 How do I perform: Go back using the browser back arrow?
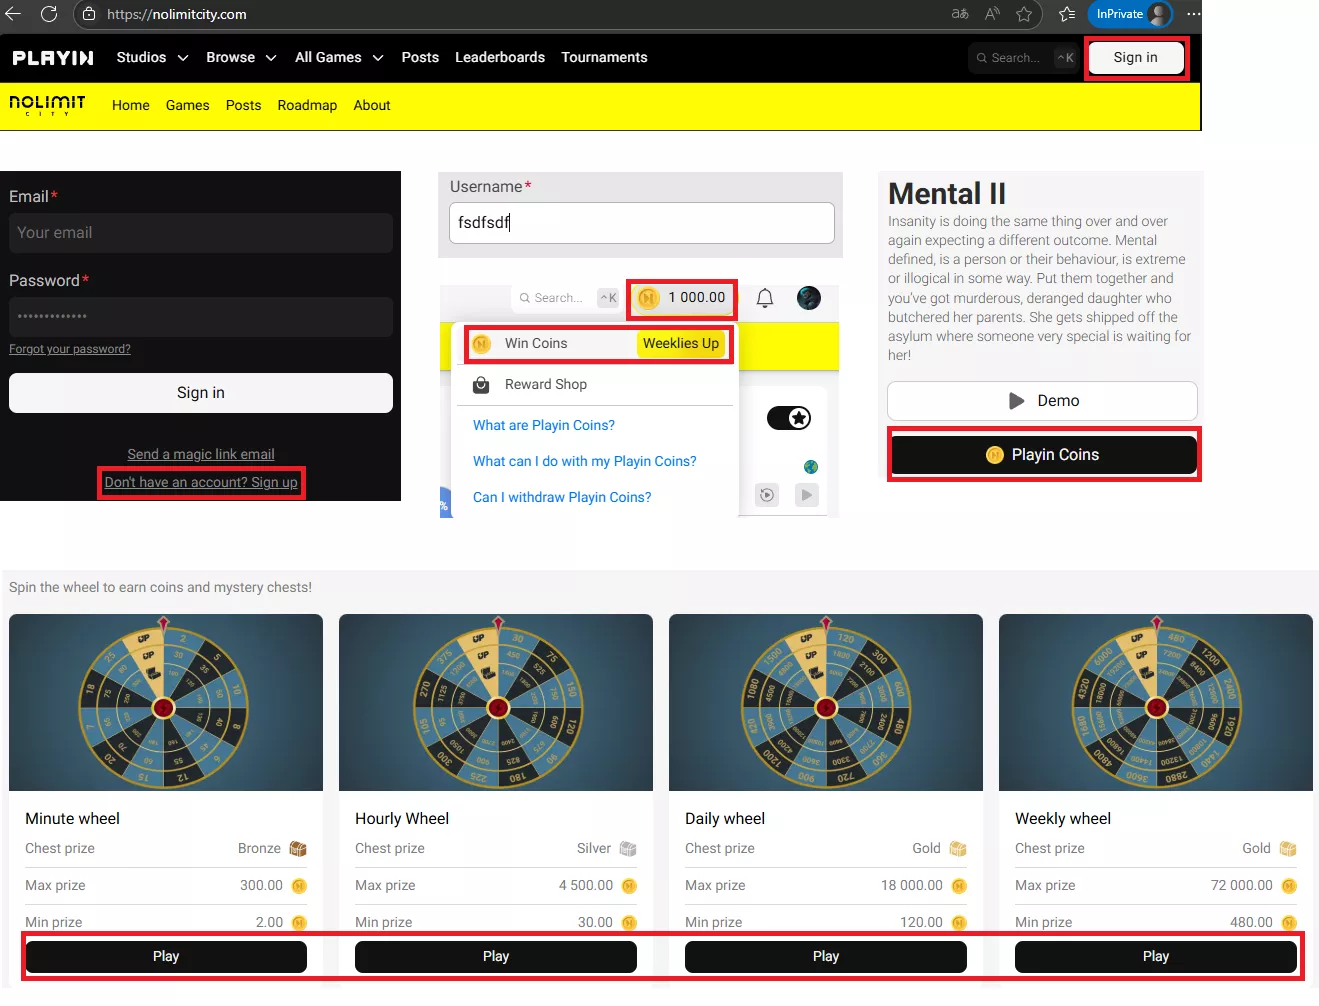click(13, 14)
